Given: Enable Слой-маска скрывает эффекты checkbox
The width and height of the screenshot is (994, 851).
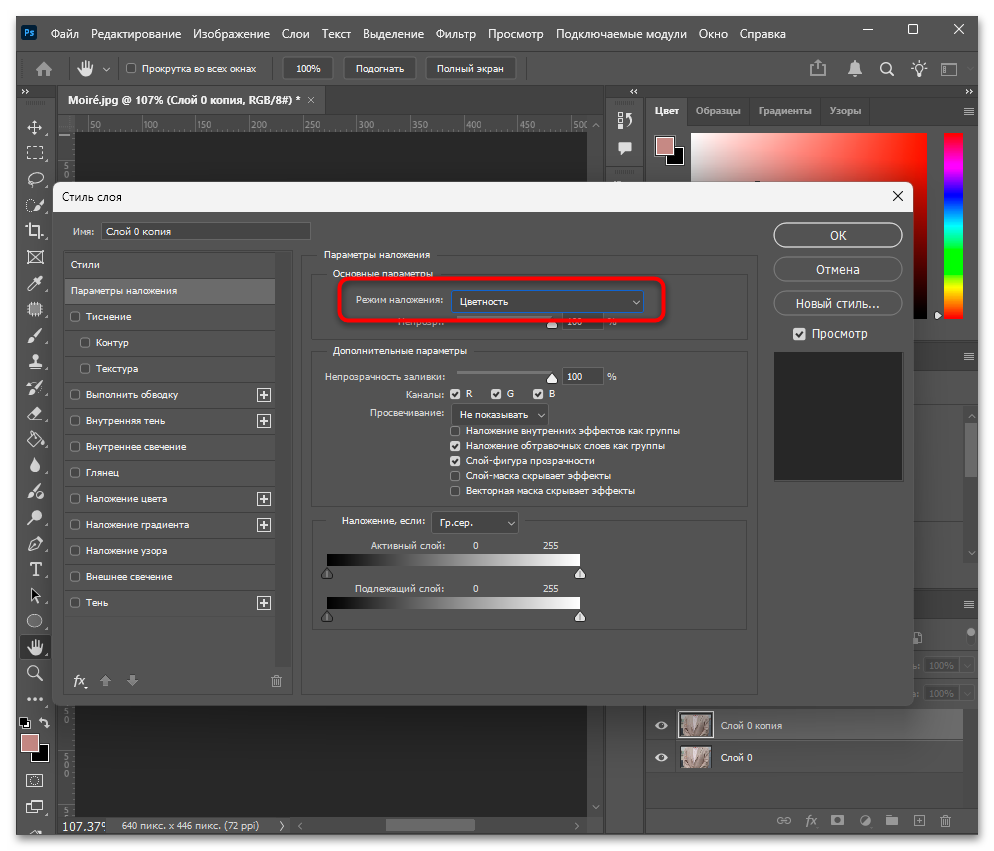Looking at the screenshot, I should [455, 476].
